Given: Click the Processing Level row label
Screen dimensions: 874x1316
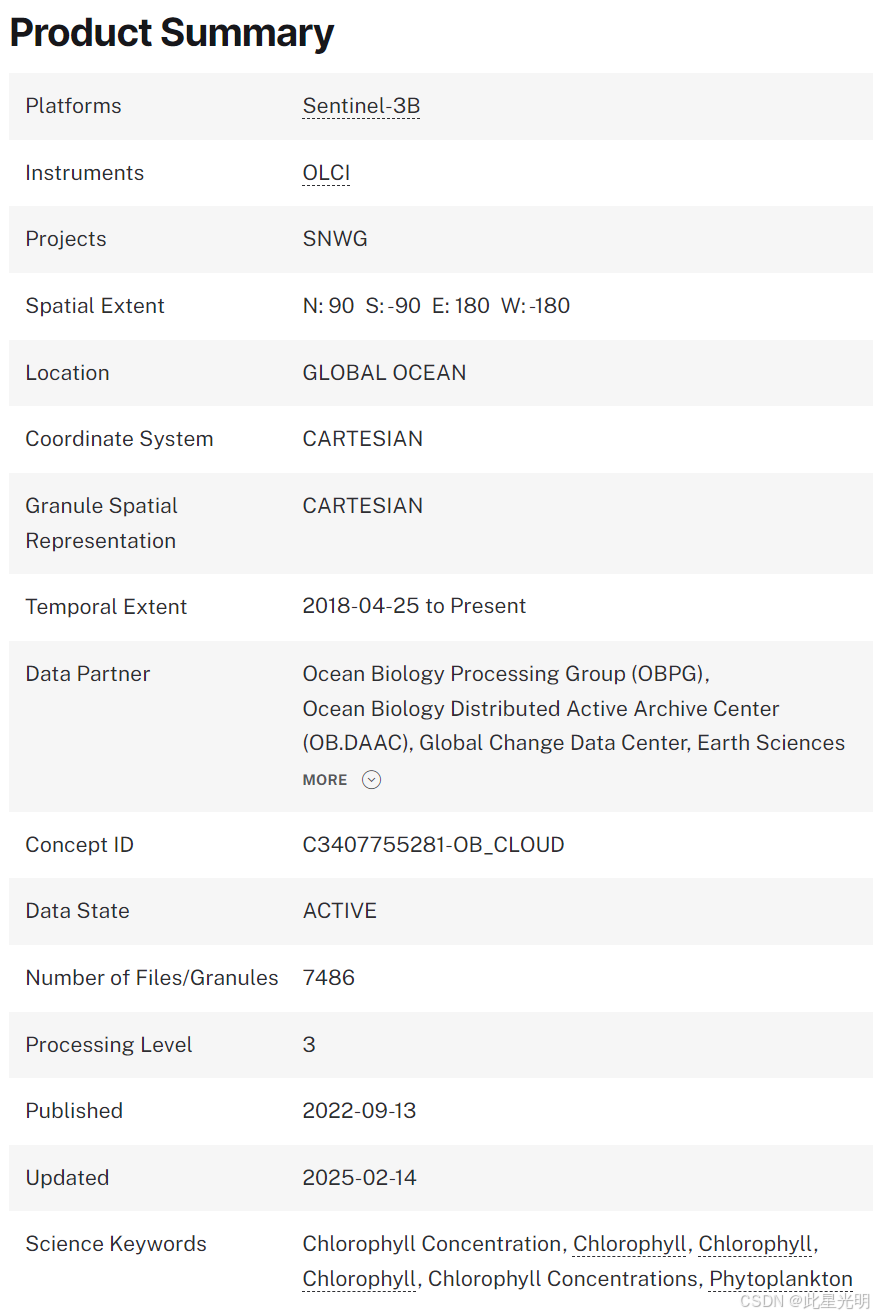Looking at the screenshot, I should tap(109, 1045).
